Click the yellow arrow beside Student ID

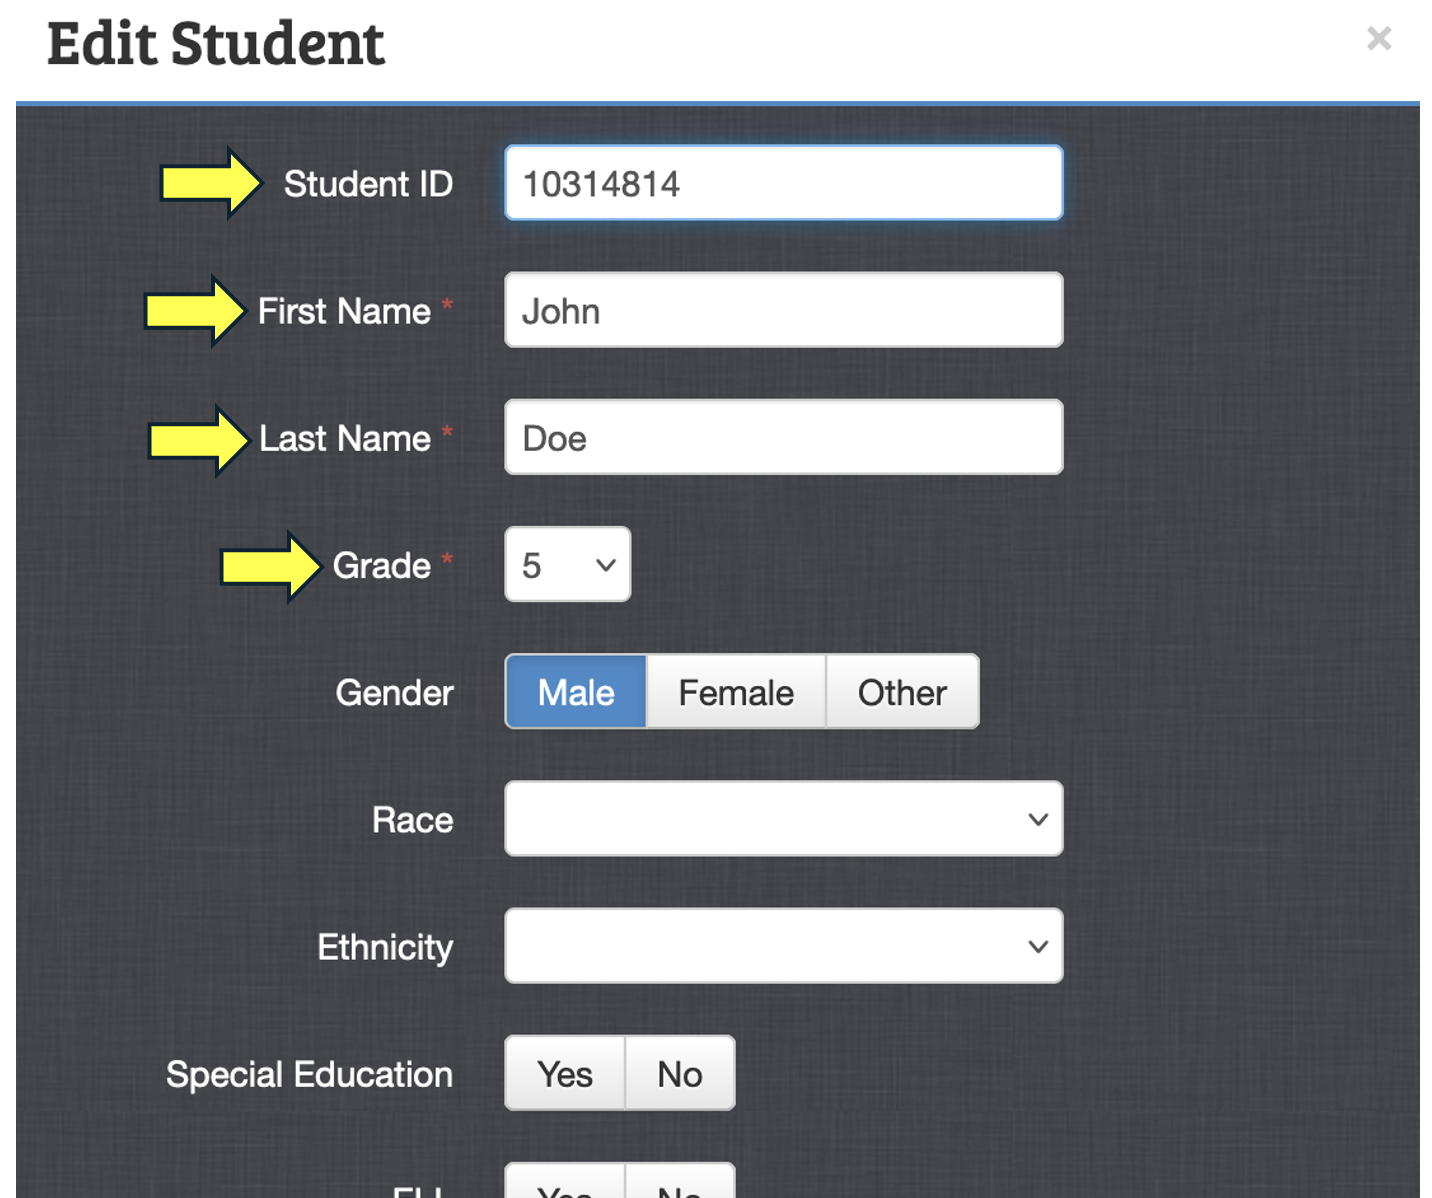click(x=211, y=183)
